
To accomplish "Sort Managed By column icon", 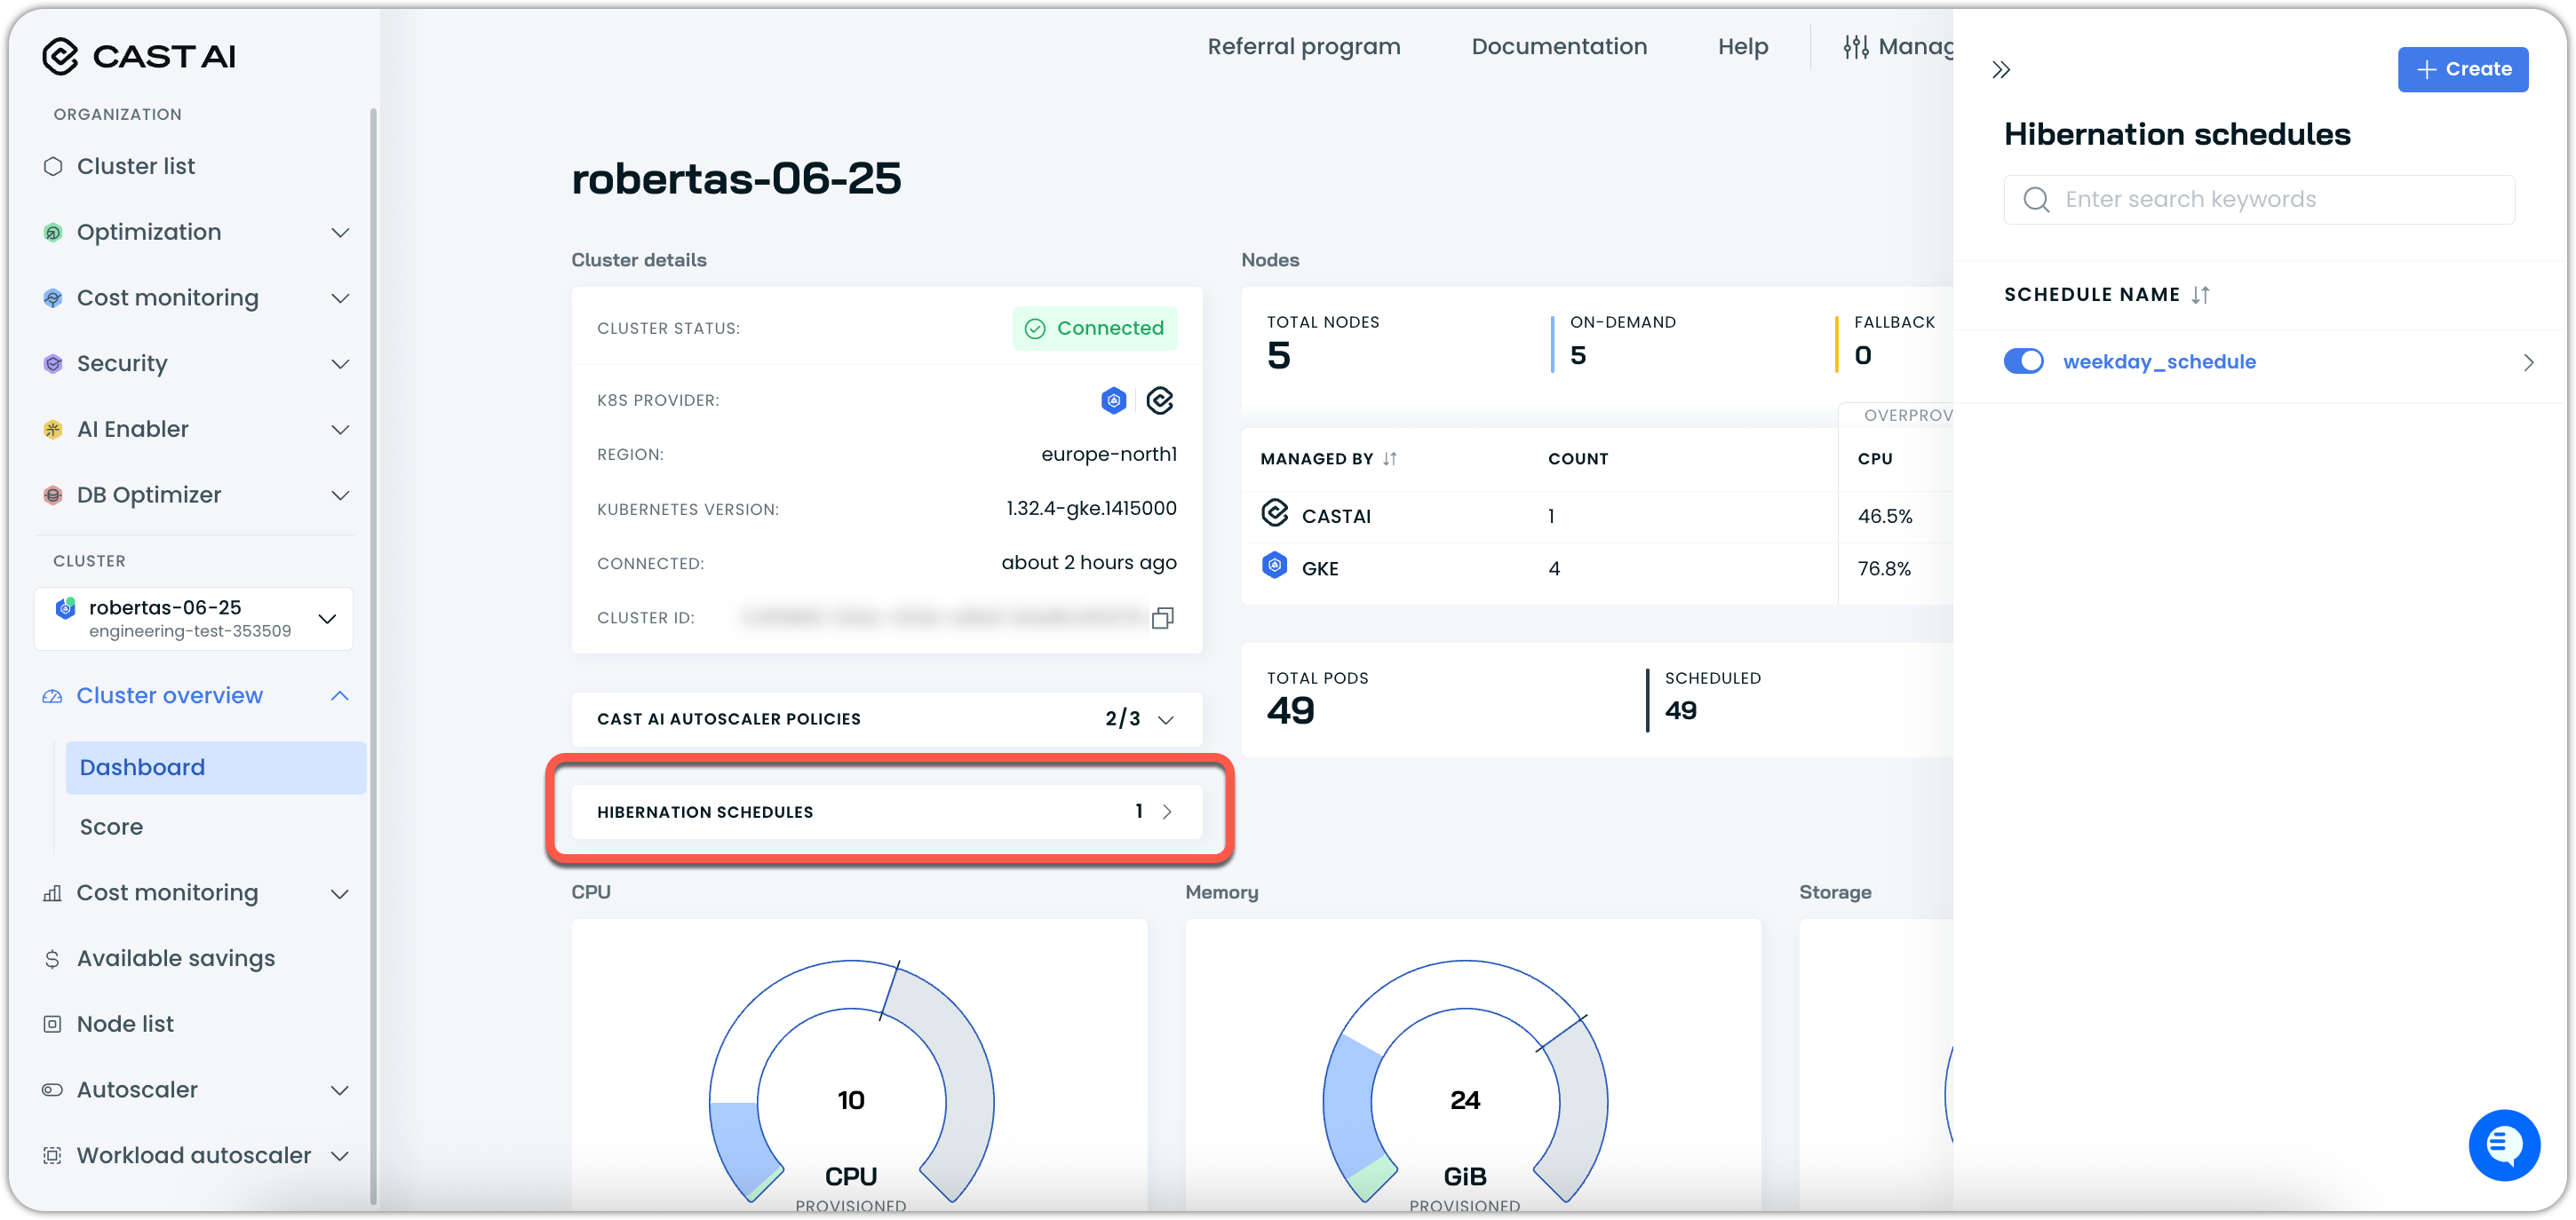I will 1390,459.
